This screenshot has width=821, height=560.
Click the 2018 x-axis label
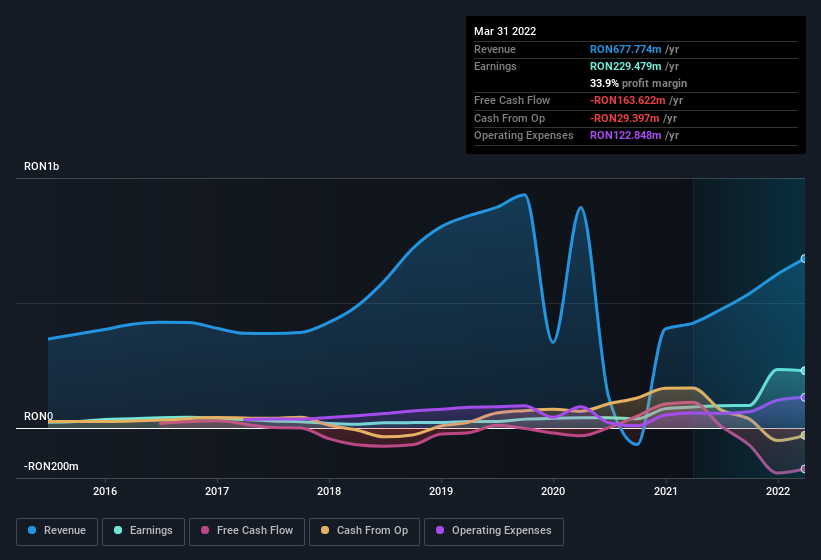click(x=329, y=491)
